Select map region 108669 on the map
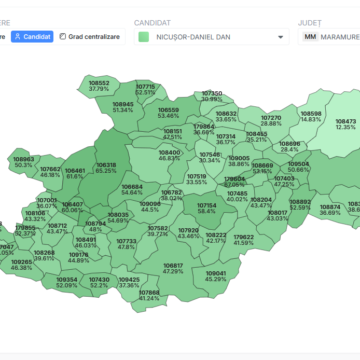Screen dimensions: 360x360 click(x=262, y=168)
